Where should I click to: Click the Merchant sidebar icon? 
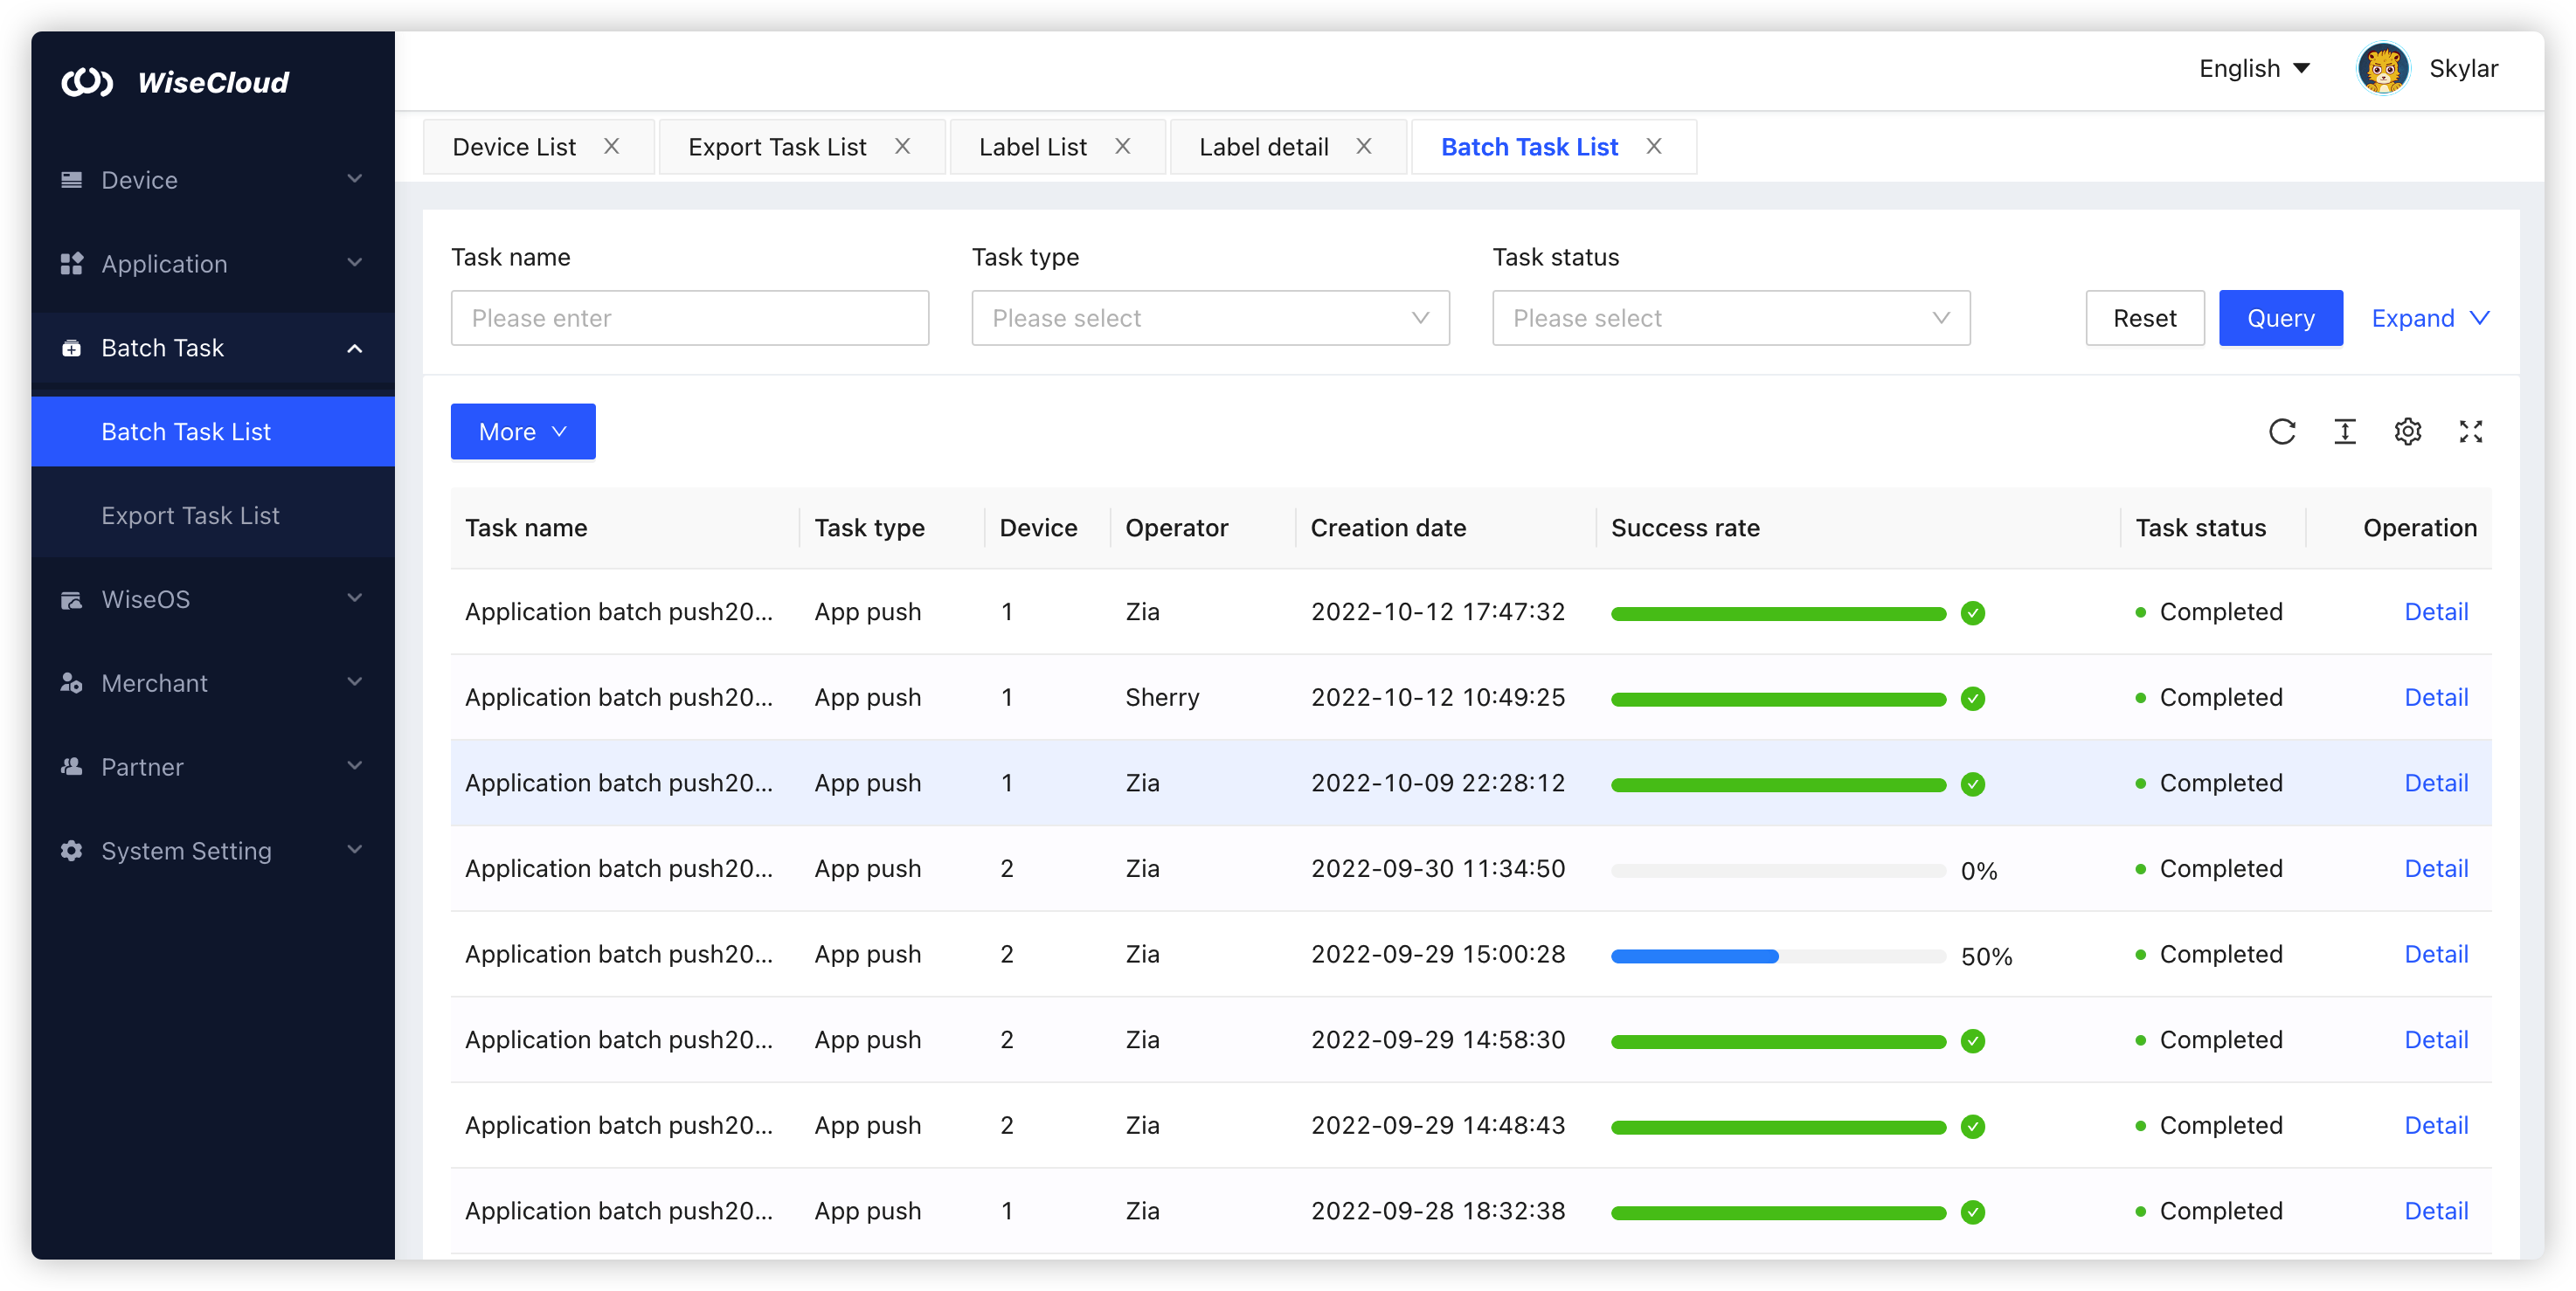click(x=71, y=683)
